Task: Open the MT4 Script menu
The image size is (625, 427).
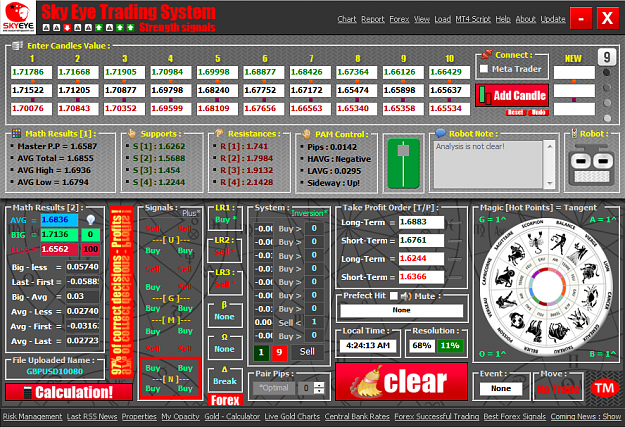Action: click(x=473, y=19)
